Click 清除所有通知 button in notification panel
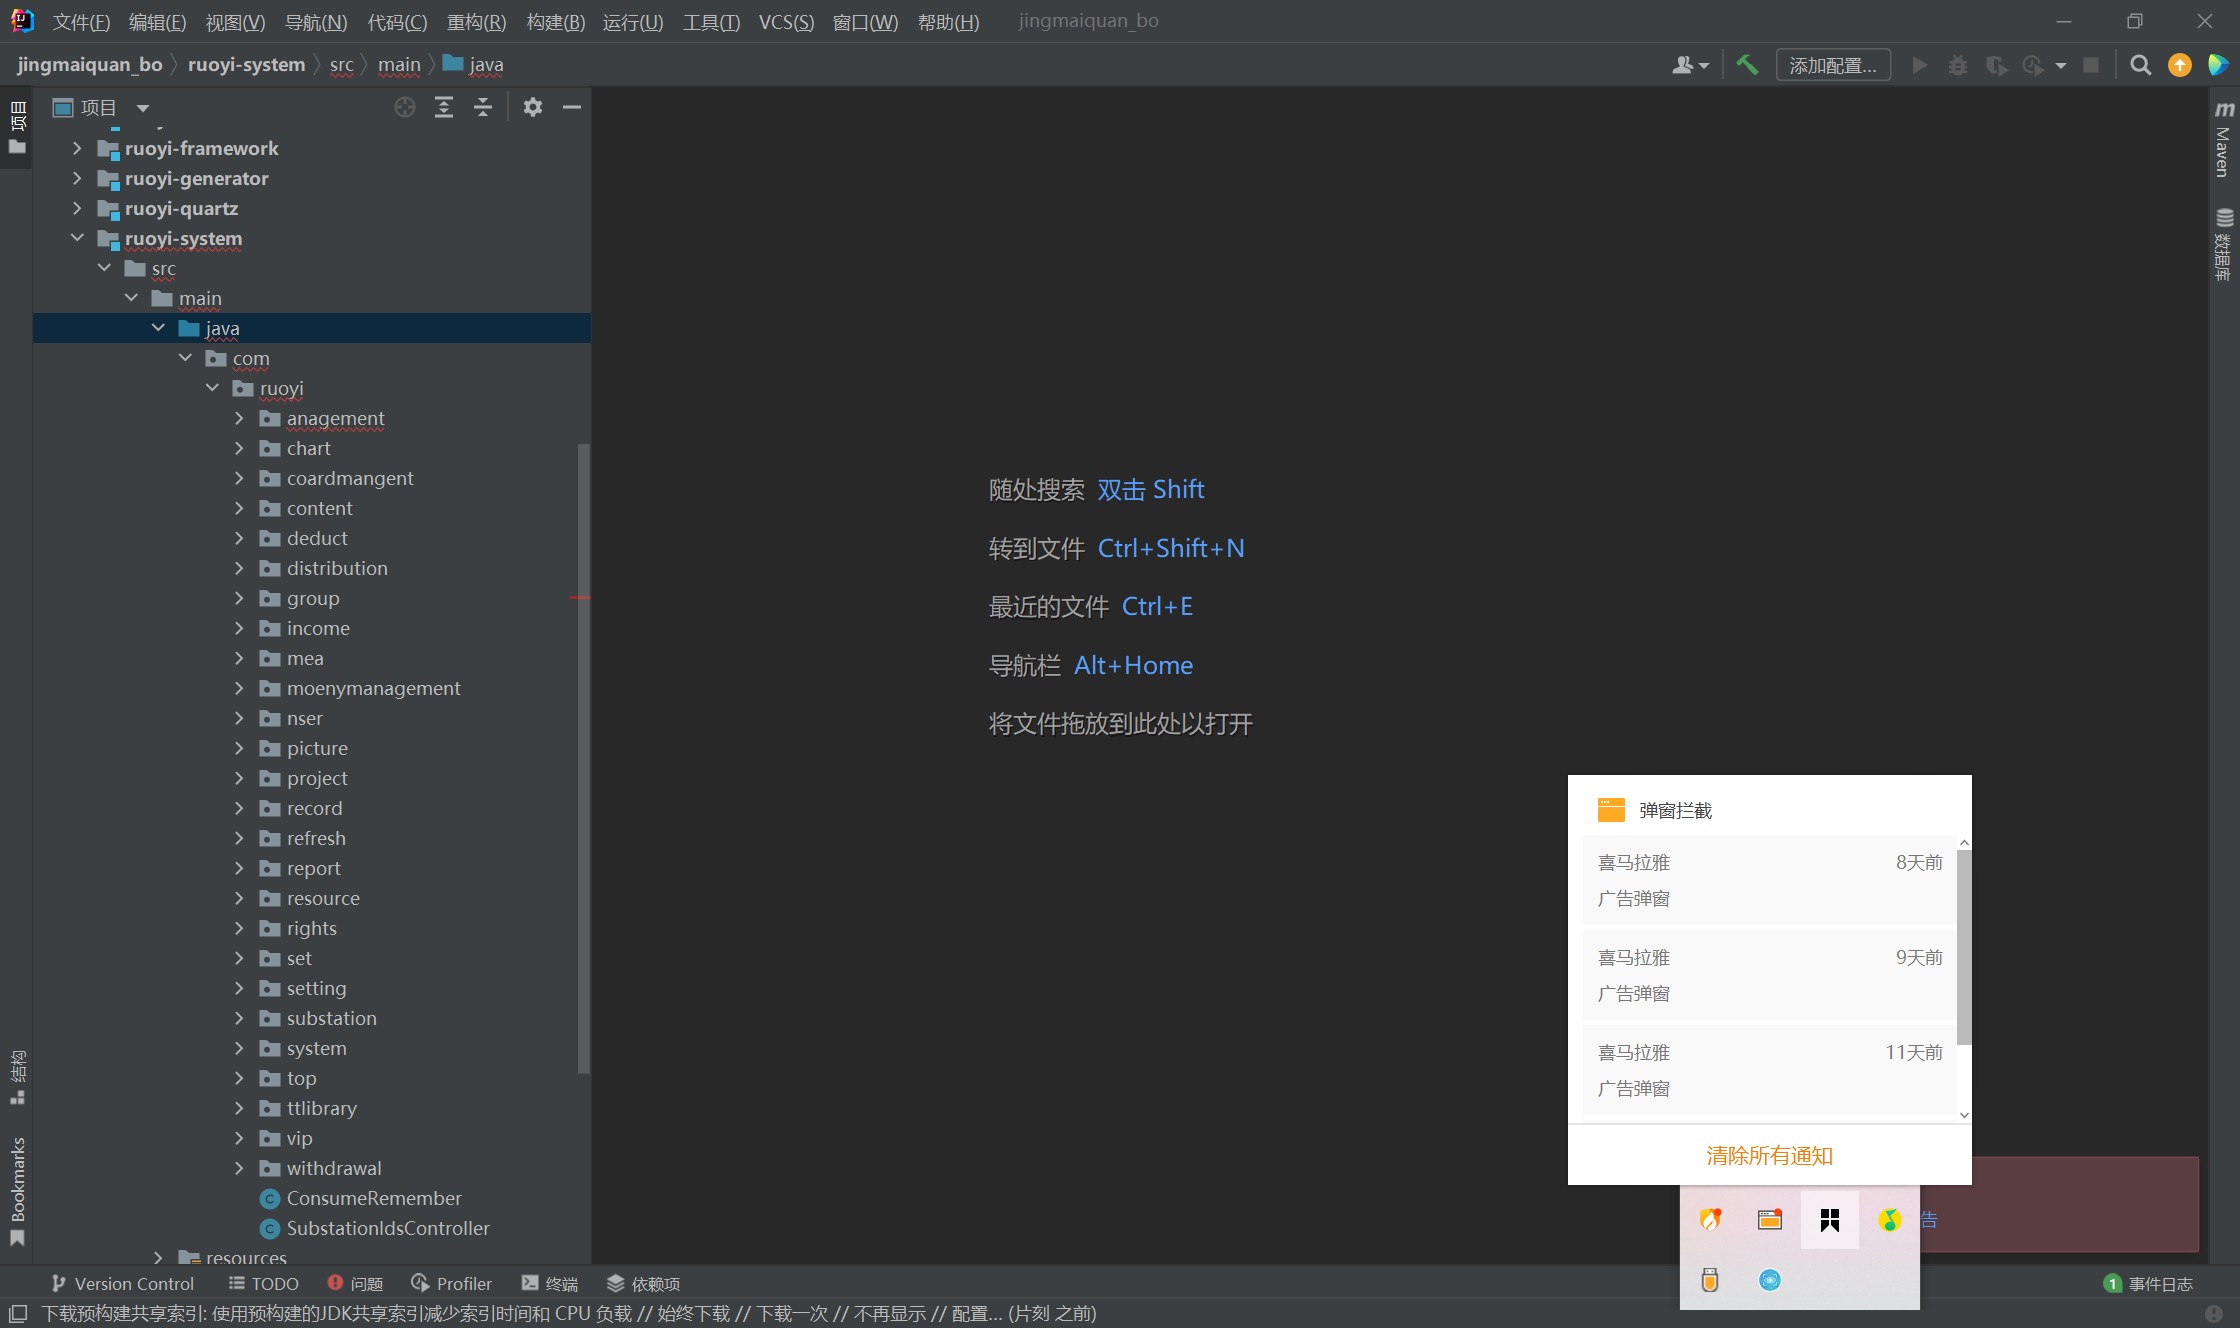 click(1767, 1154)
